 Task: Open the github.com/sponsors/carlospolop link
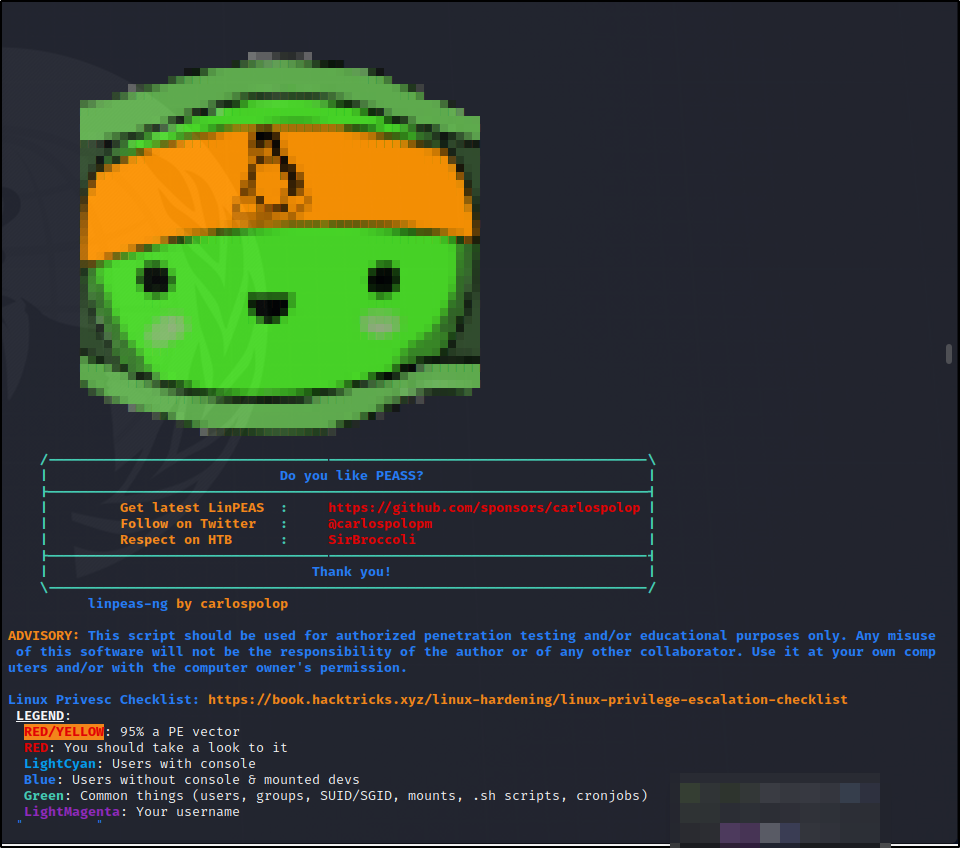pos(484,508)
